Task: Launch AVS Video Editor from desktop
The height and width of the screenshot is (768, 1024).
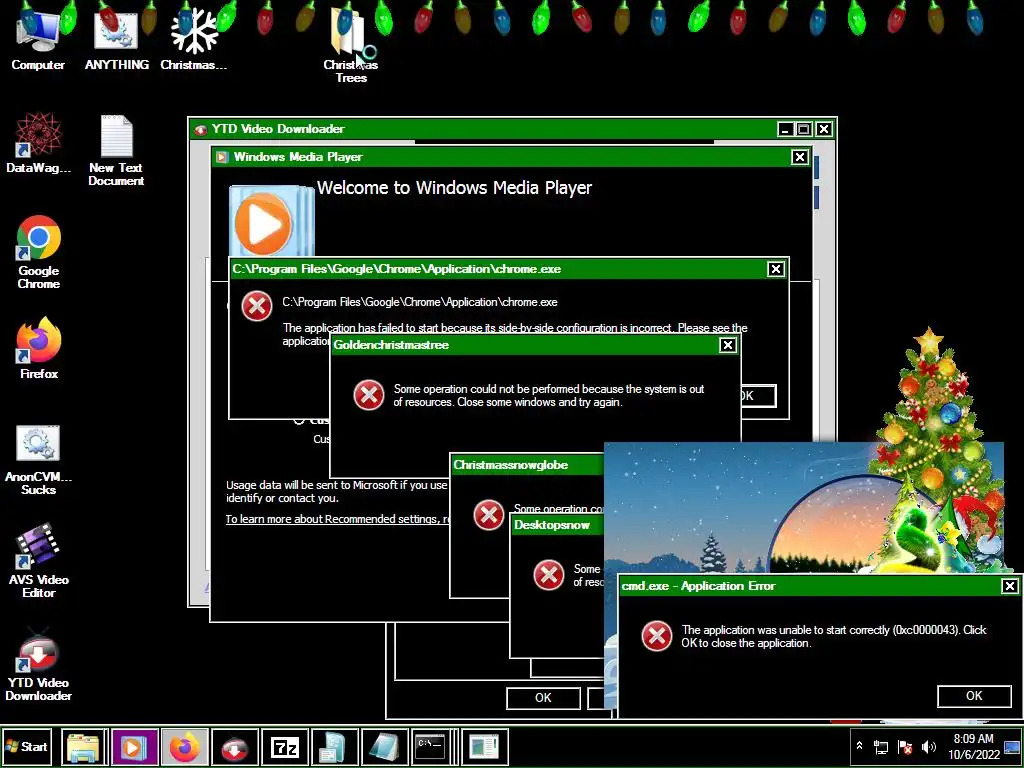Action: 39,560
